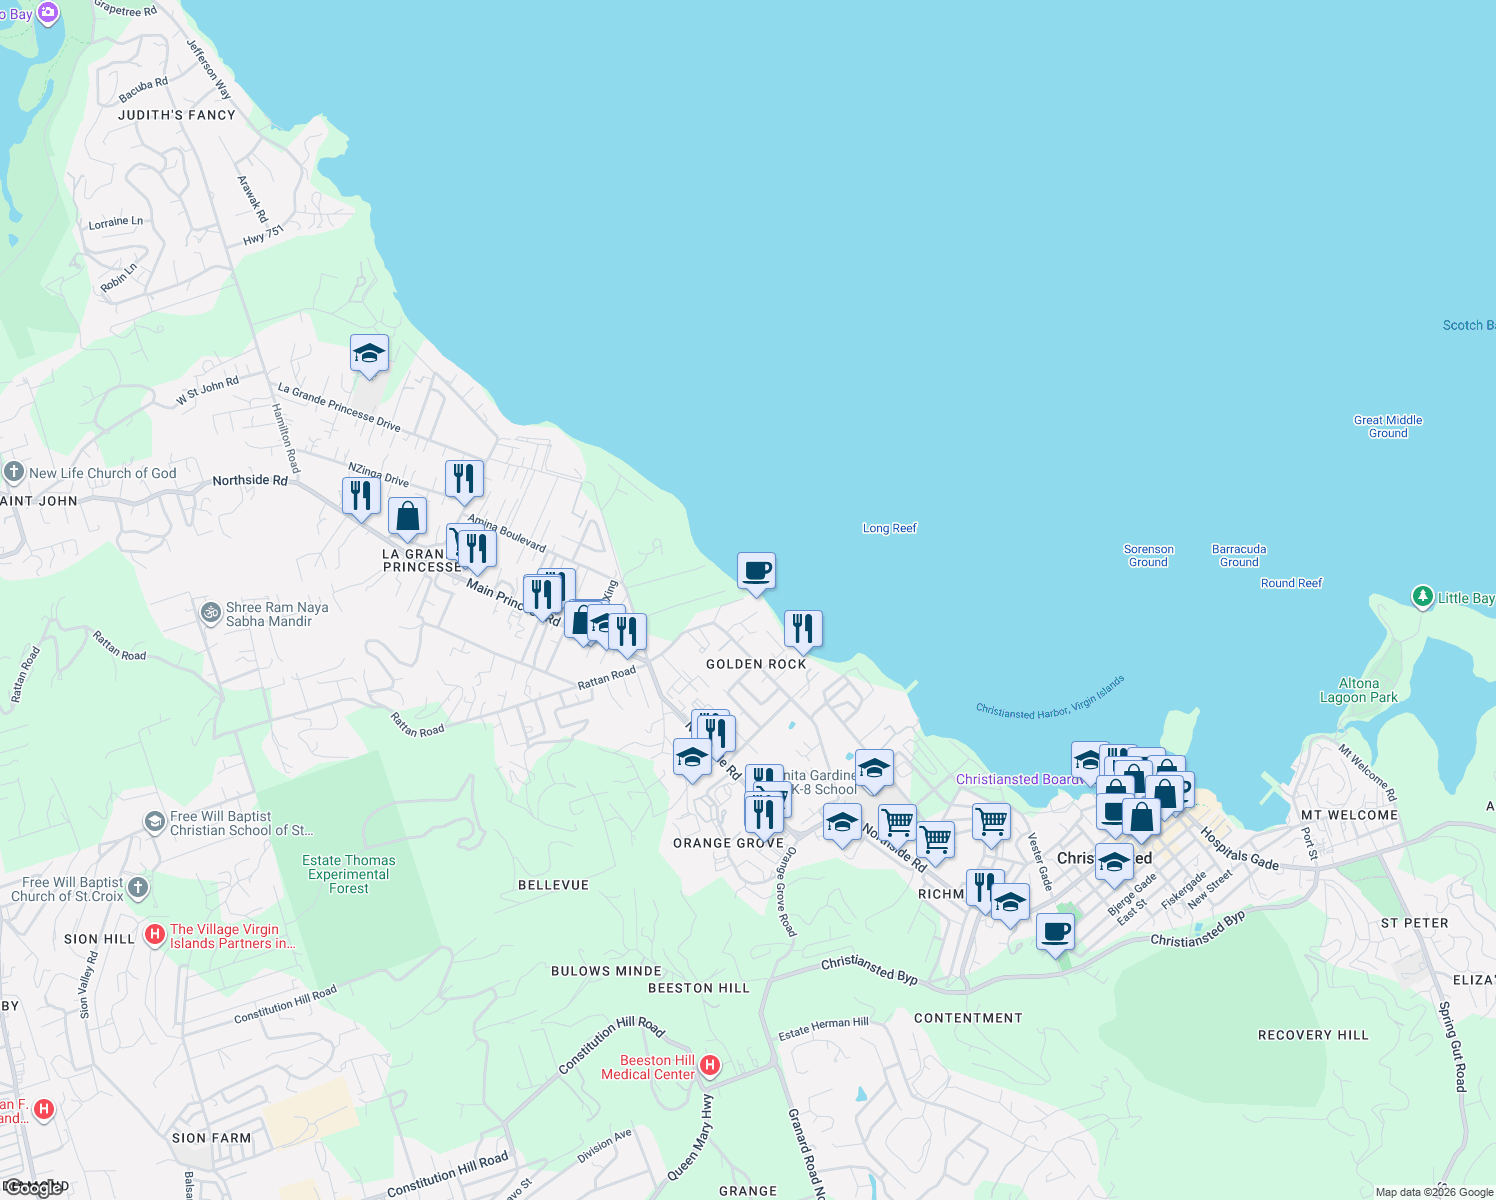Viewport: 1496px width, 1200px height.
Task: Click the coffee marker above Christiansted Byp
Action: click(1055, 933)
